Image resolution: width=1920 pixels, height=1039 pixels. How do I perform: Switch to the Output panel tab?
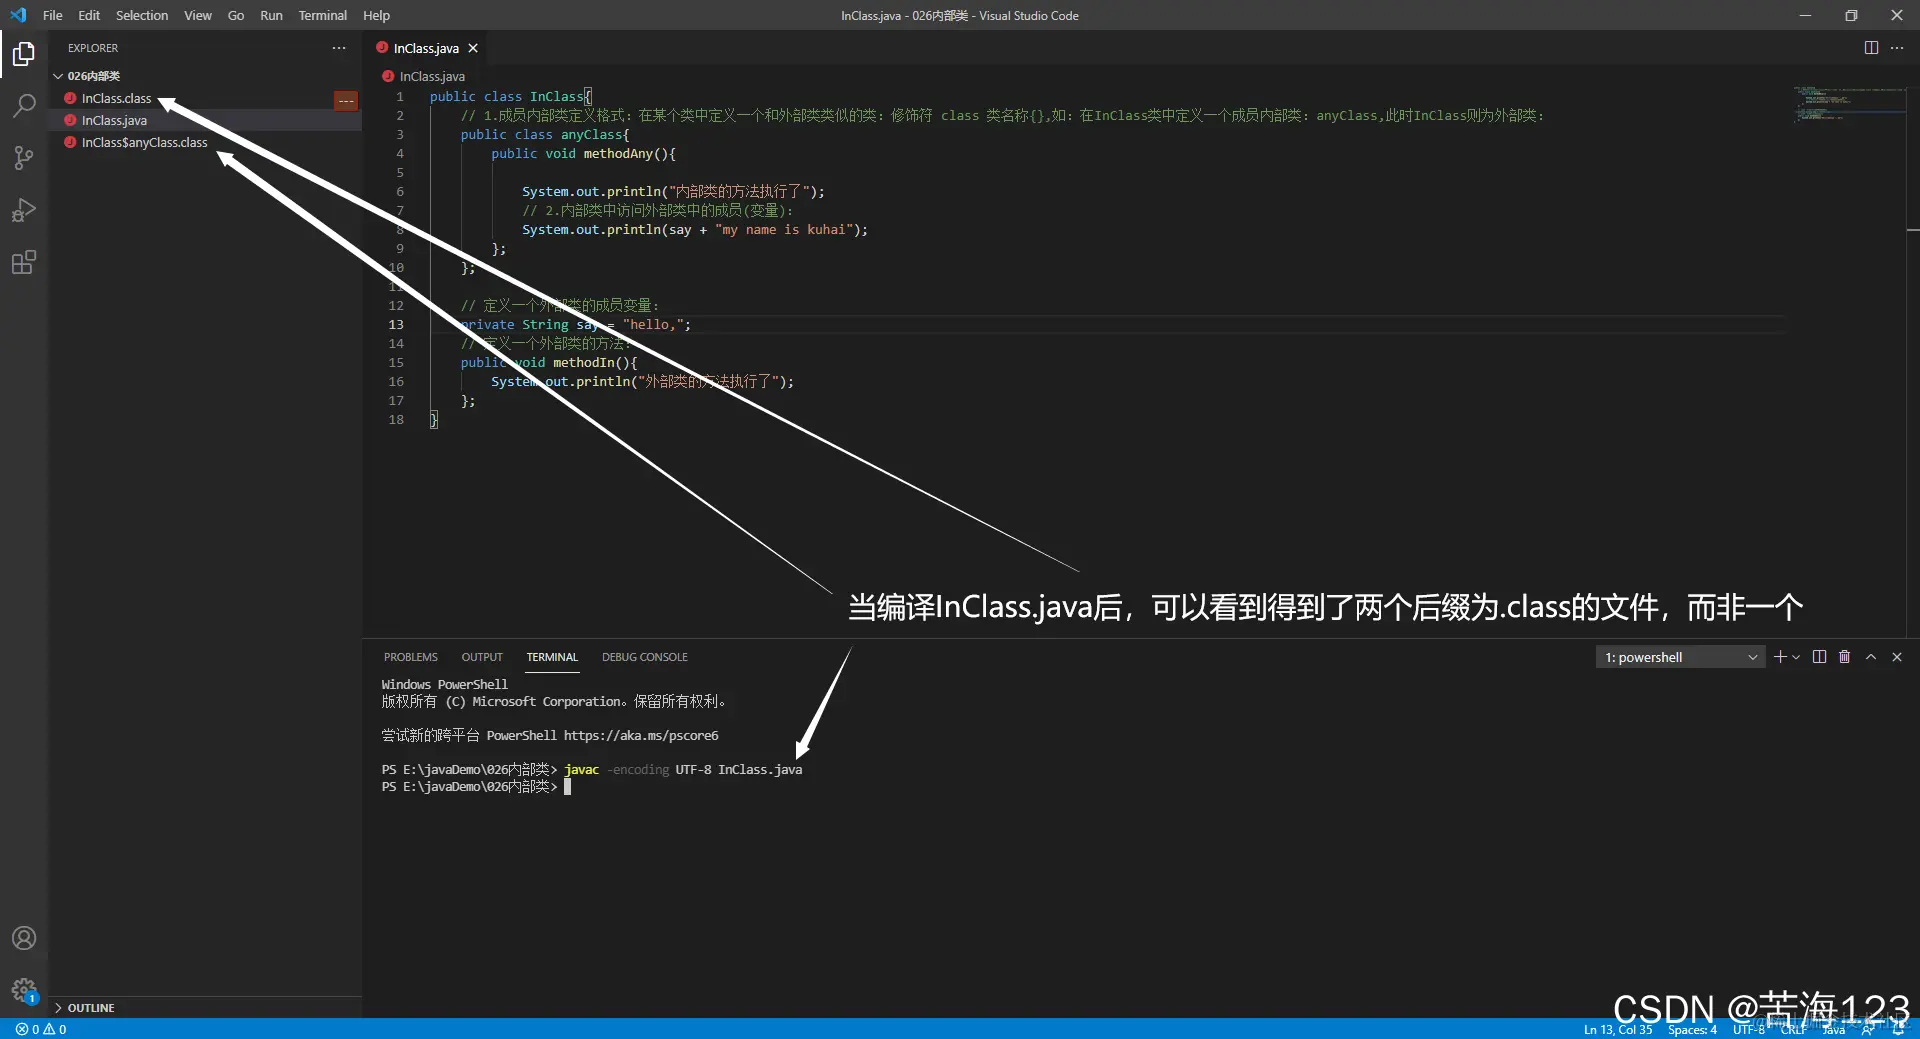(482, 657)
